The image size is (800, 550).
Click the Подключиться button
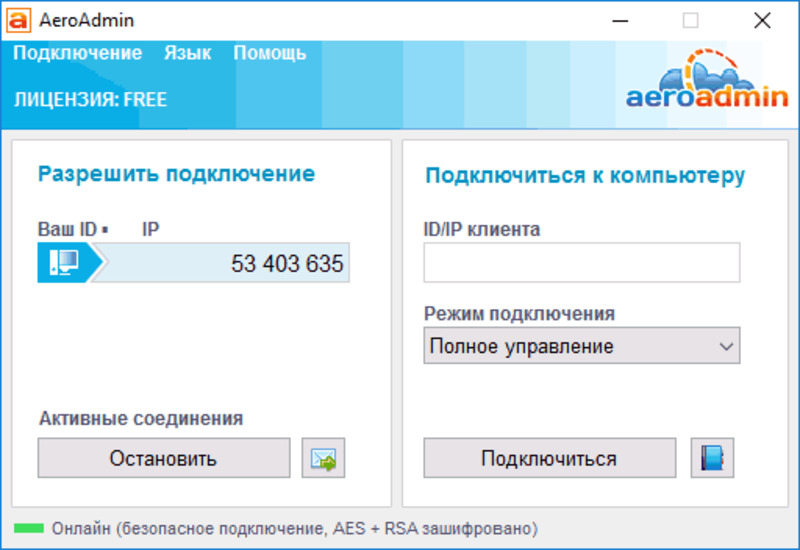pyautogui.click(x=549, y=458)
